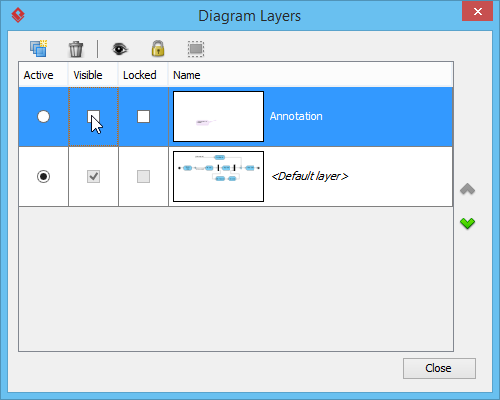500x400 pixels.
Task: Click the Name column header
Action: [x=310, y=75]
